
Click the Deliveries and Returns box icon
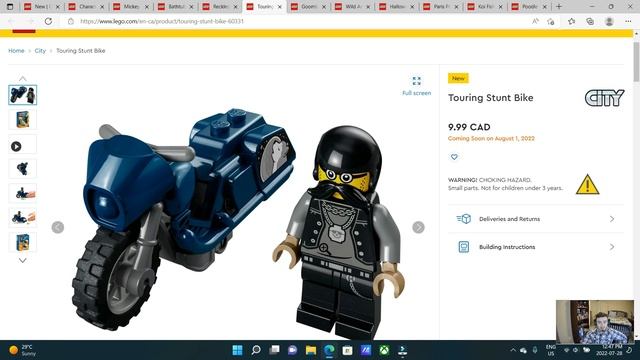tap(464, 219)
